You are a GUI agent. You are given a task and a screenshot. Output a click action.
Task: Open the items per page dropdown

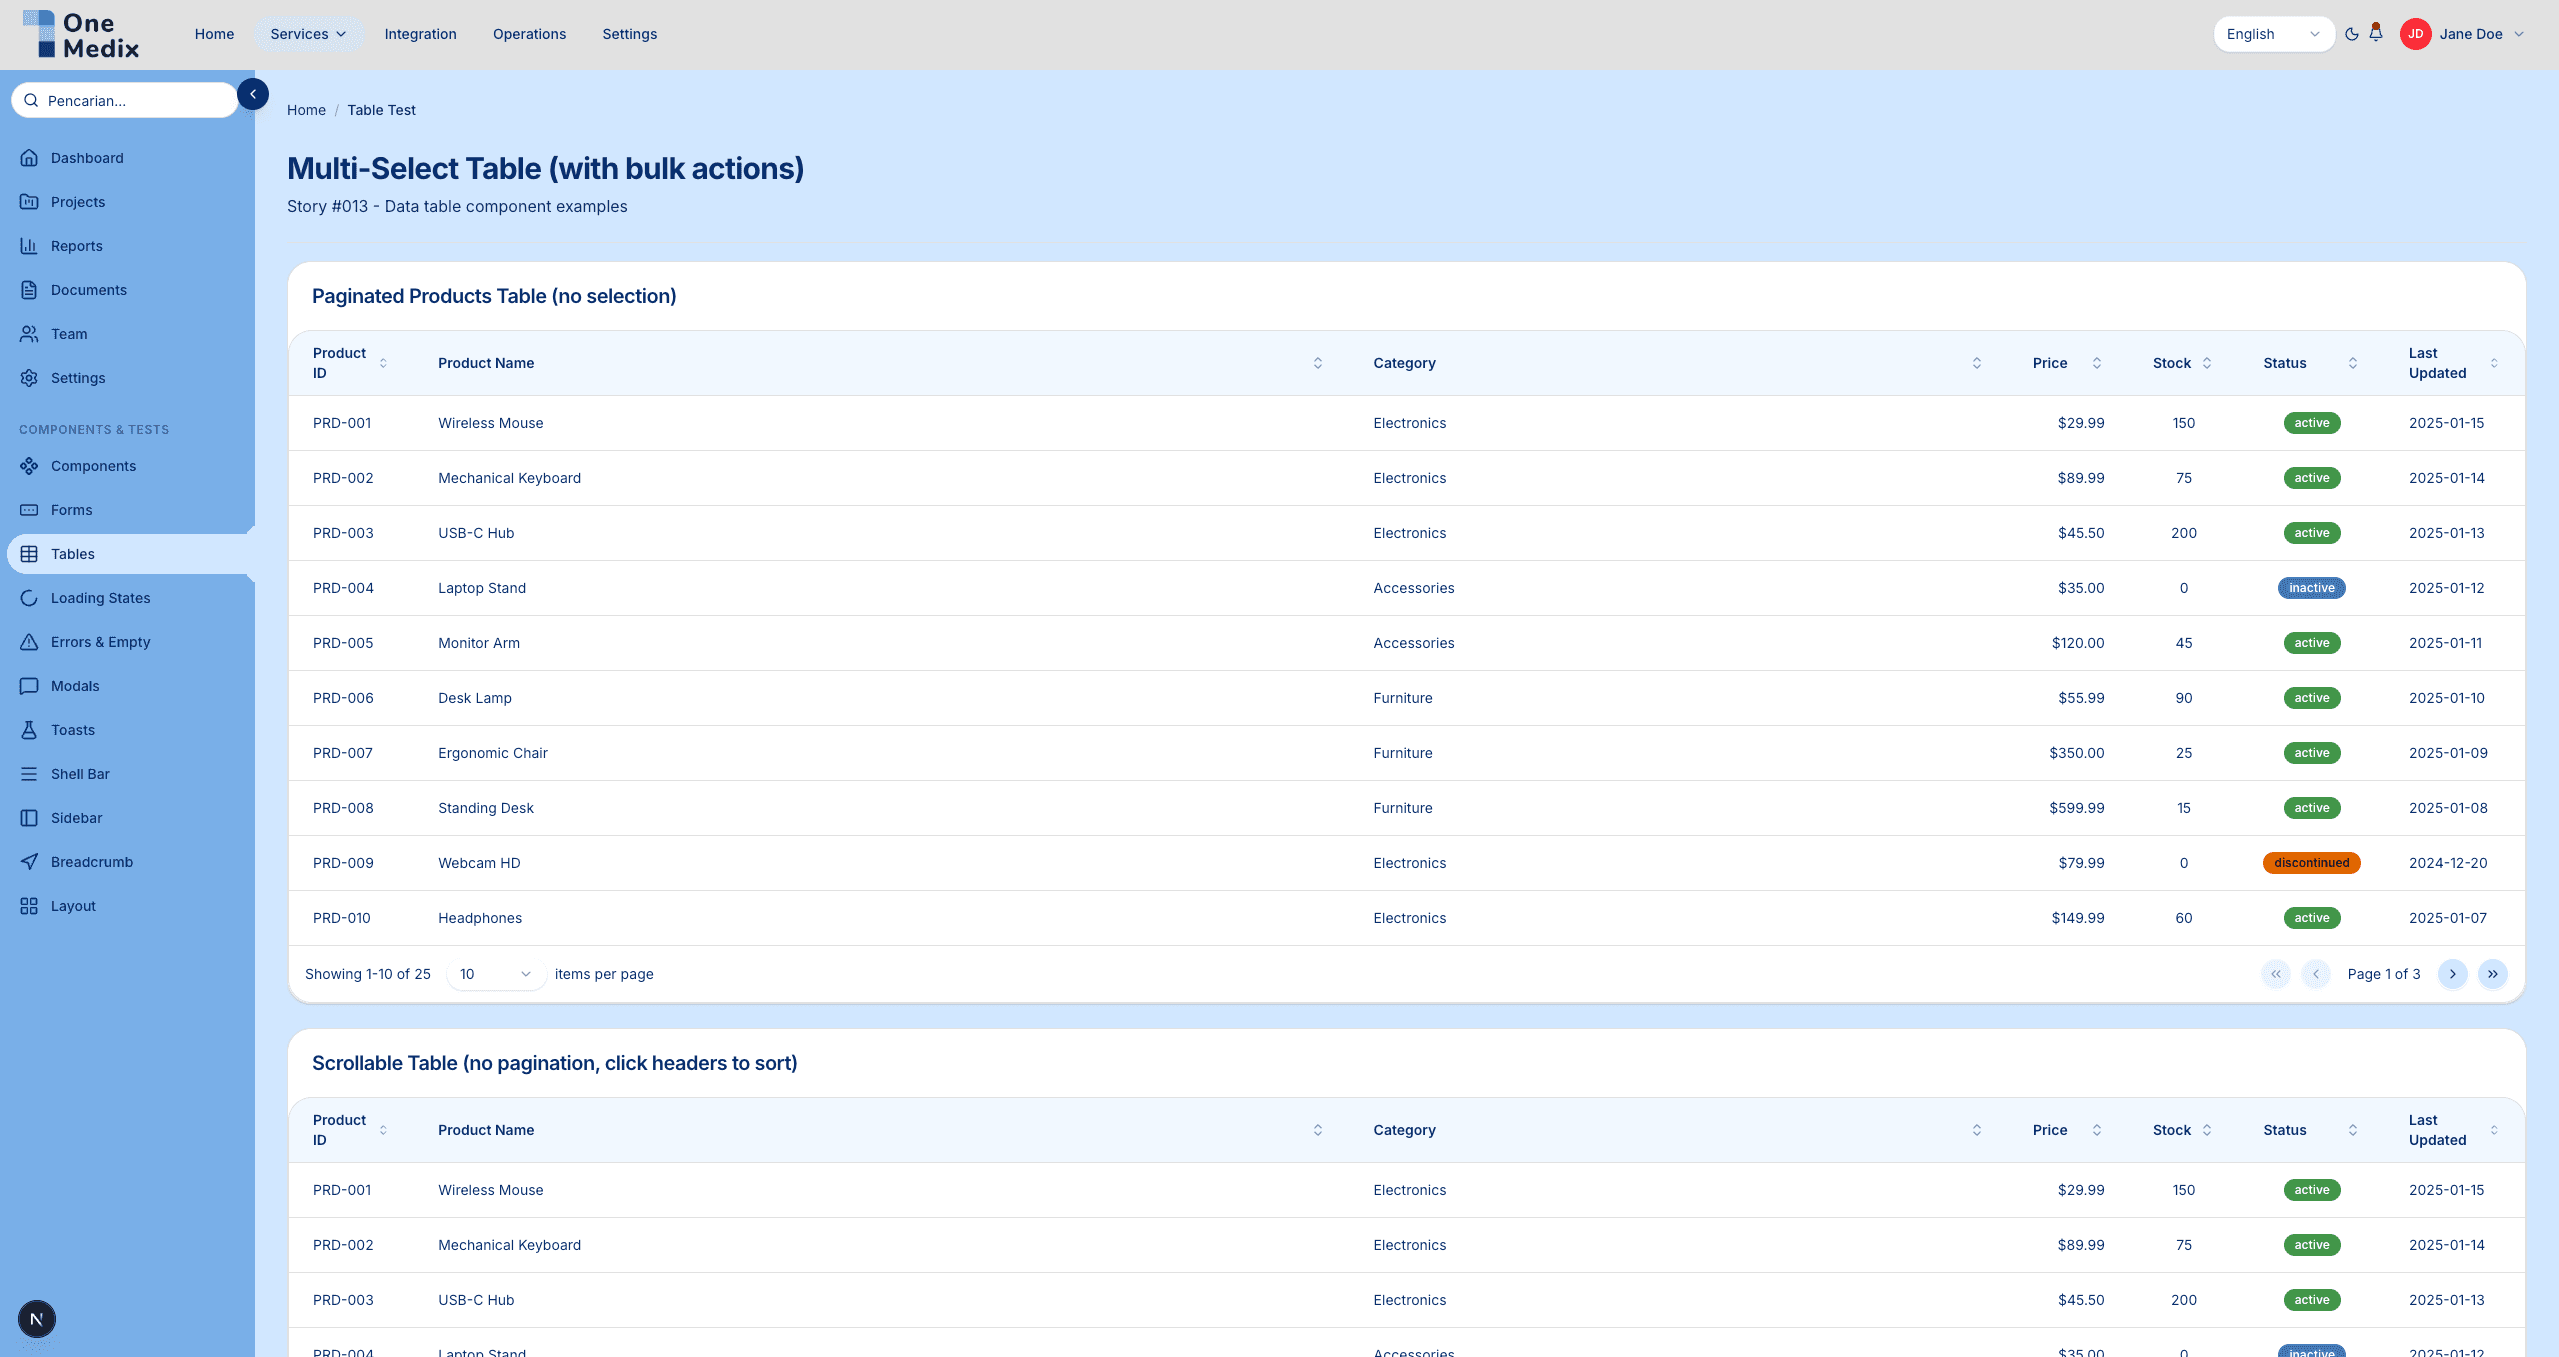[x=494, y=973]
